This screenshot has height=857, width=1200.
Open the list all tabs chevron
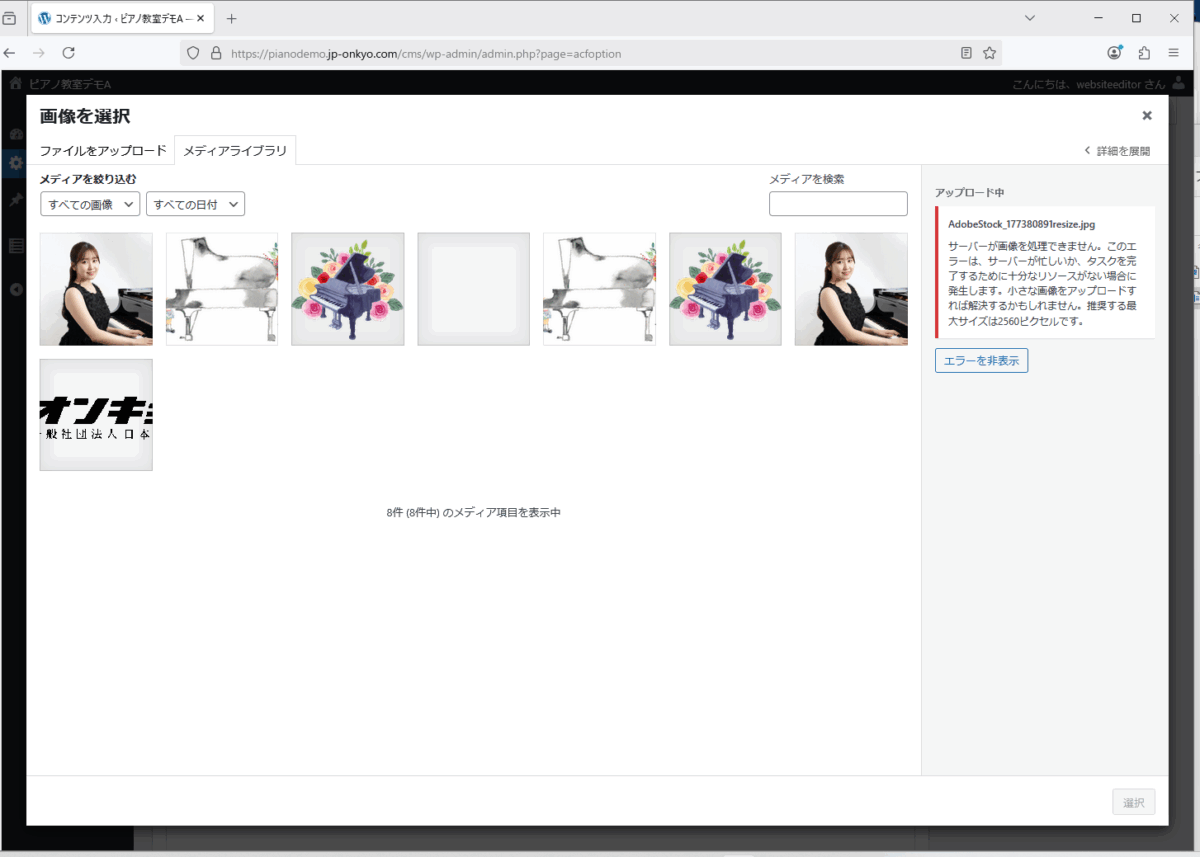pyautogui.click(x=1030, y=18)
